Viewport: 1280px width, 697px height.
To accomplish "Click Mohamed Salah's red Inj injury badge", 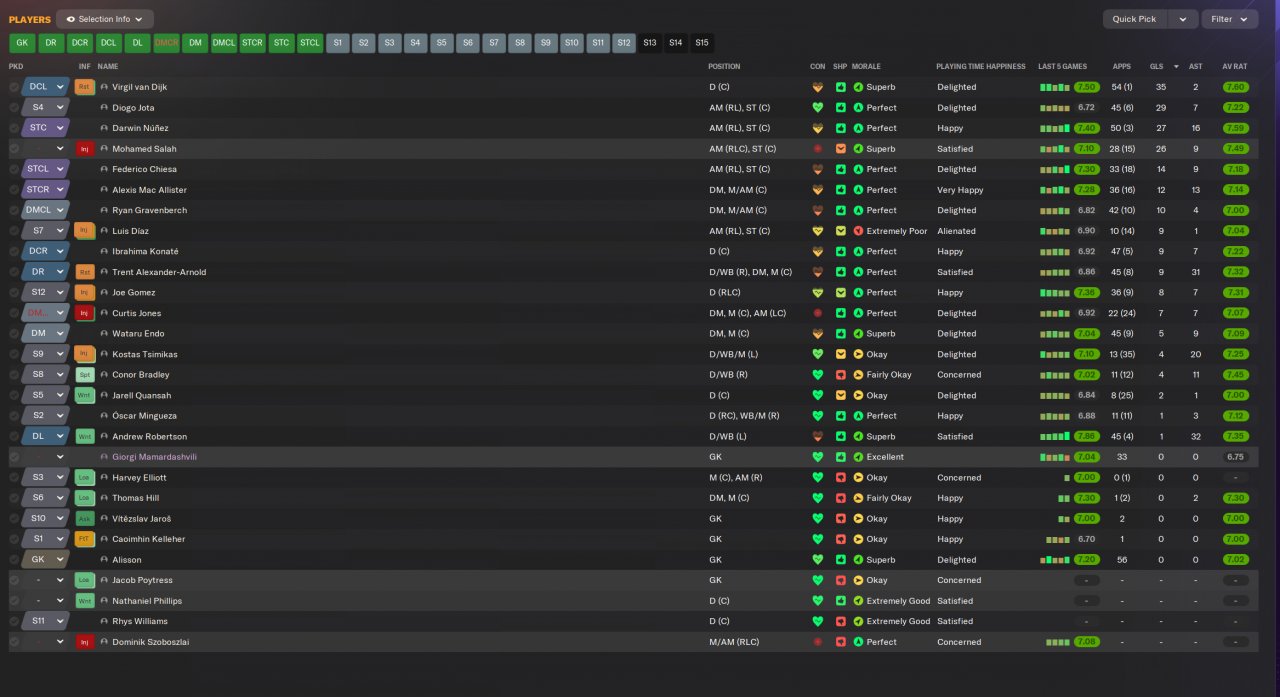I will click(84, 149).
